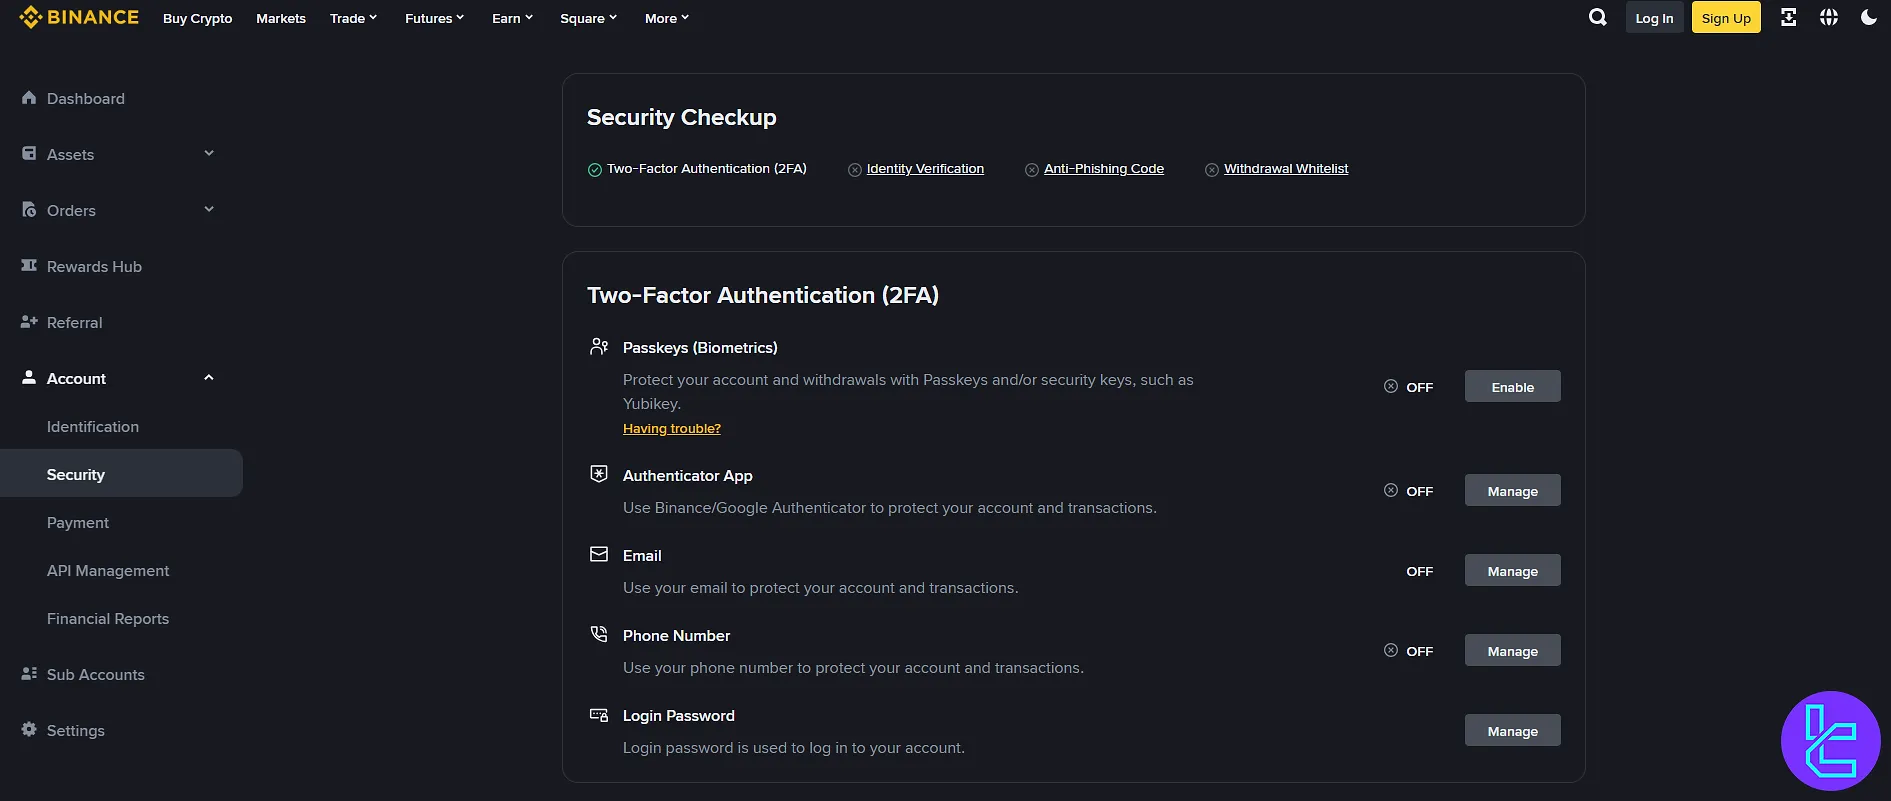
Task: Click Enable for Passkeys (Biometrics)
Action: (x=1512, y=387)
